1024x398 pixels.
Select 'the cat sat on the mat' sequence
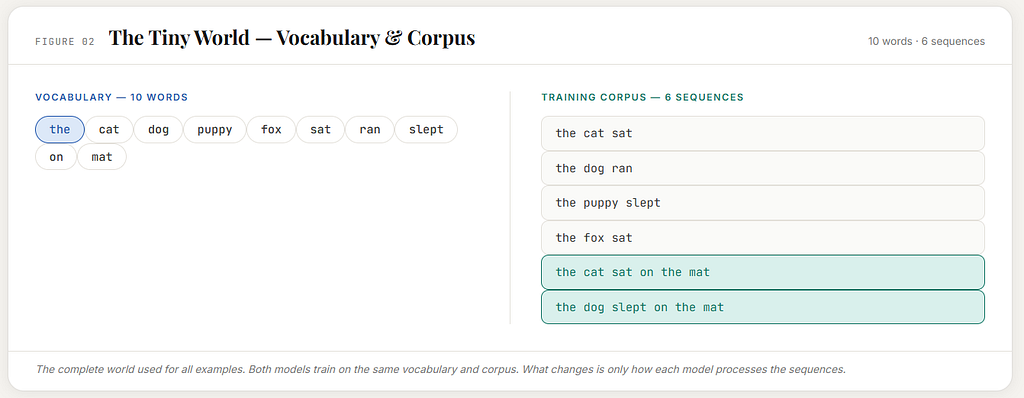pyautogui.click(x=763, y=272)
